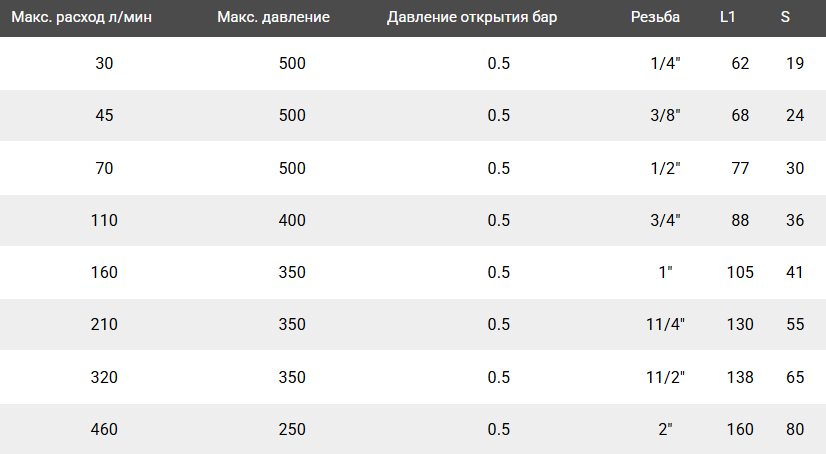Click the S column header
826x454 pixels.
coord(785,18)
